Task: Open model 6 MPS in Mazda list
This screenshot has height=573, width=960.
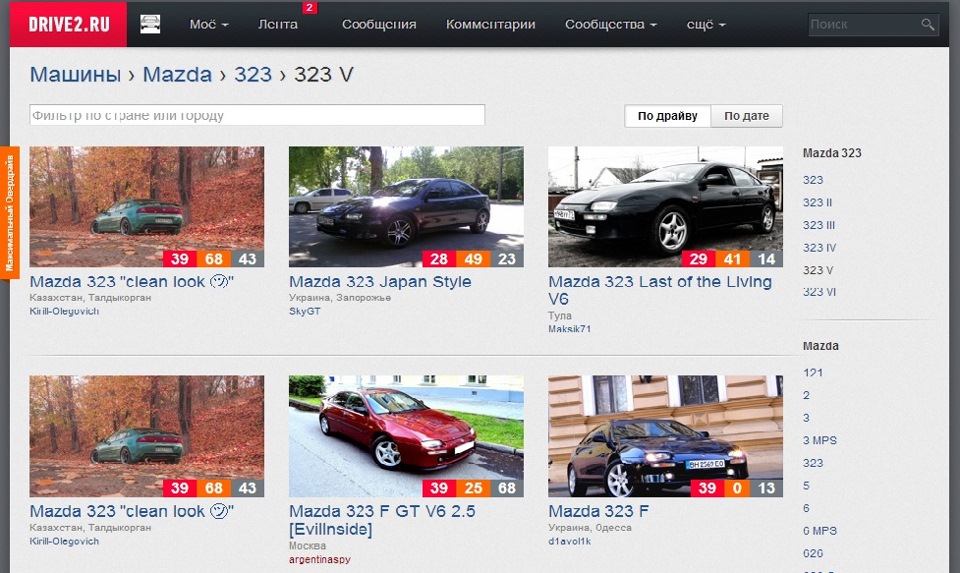Action: [x=820, y=531]
